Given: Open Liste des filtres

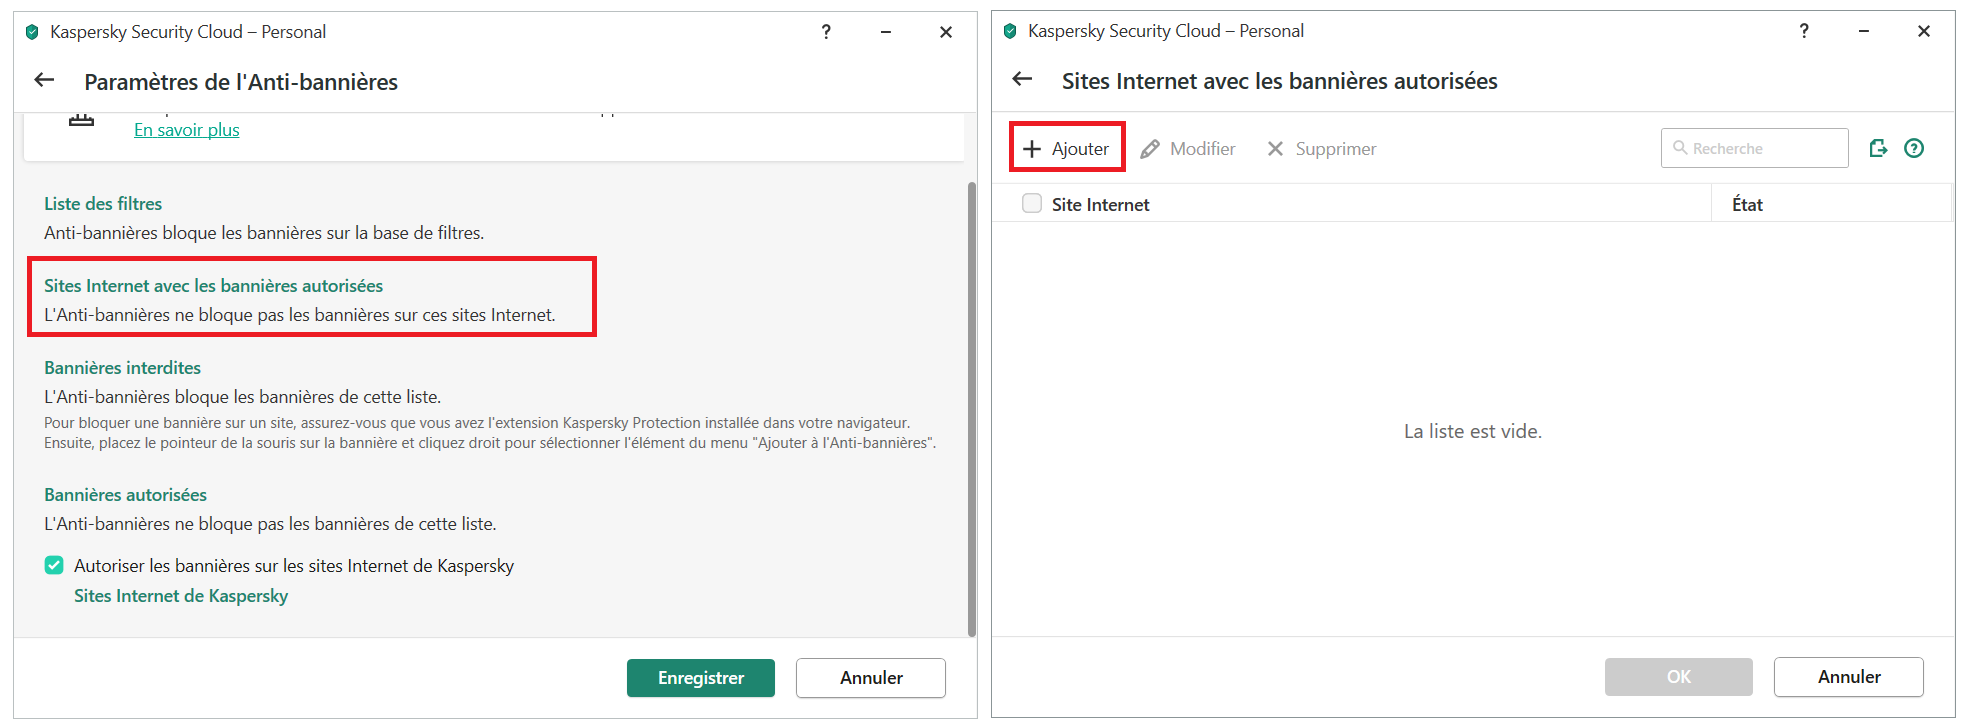Looking at the screenshot, I should click(103, 203).
